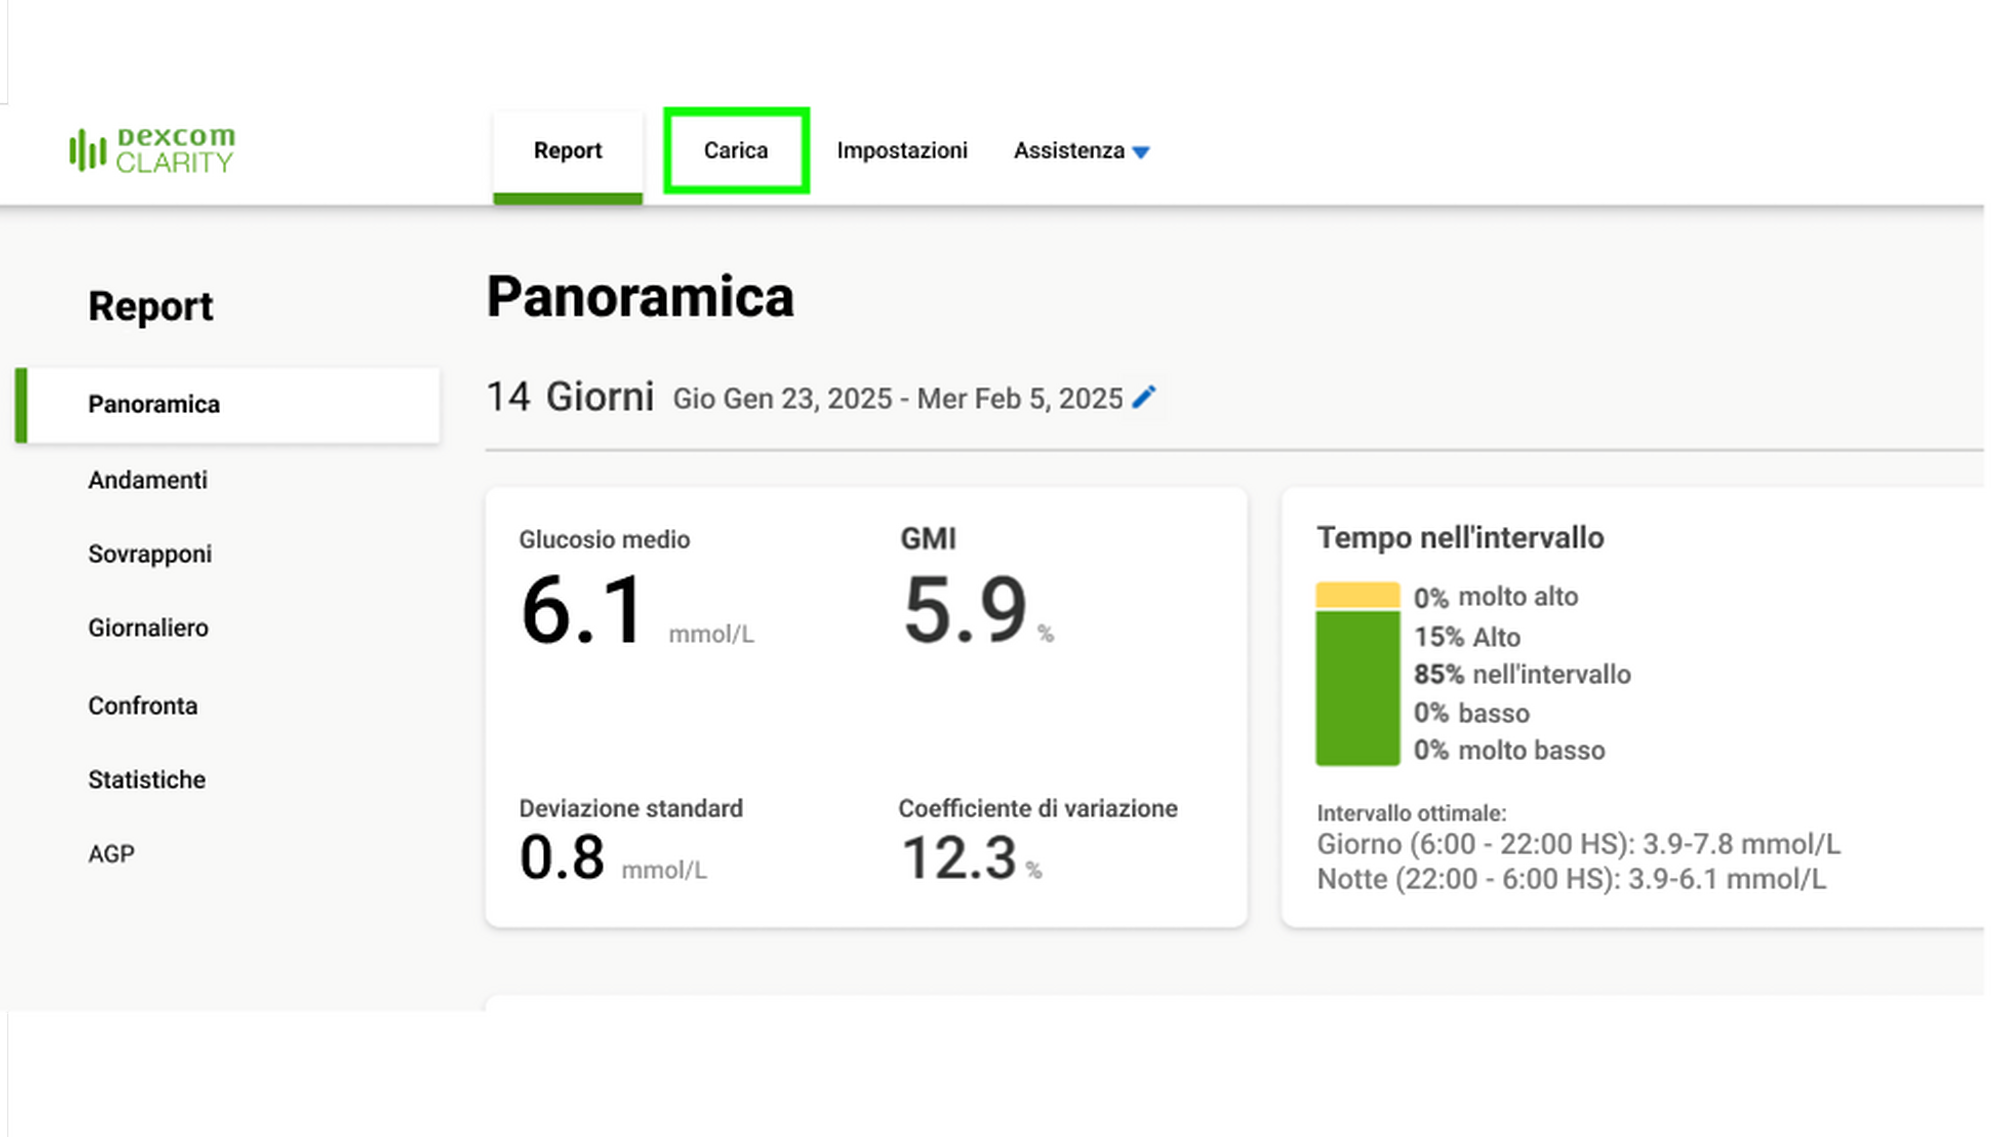
Task: Click the yellow high bar segment
Action: tap(1357, 595)
